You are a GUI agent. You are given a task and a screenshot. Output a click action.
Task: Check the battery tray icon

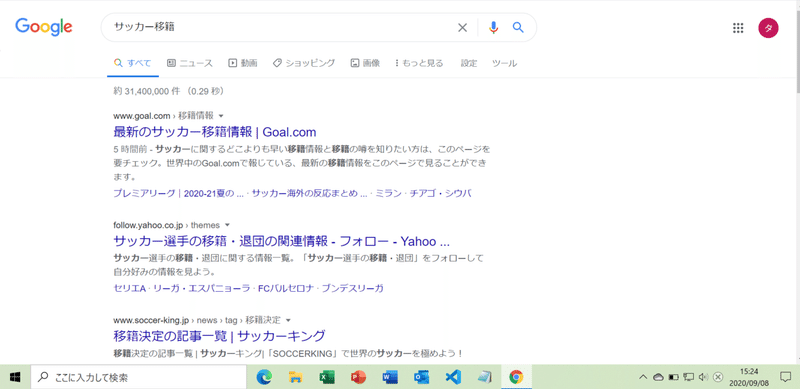point(673,377)
